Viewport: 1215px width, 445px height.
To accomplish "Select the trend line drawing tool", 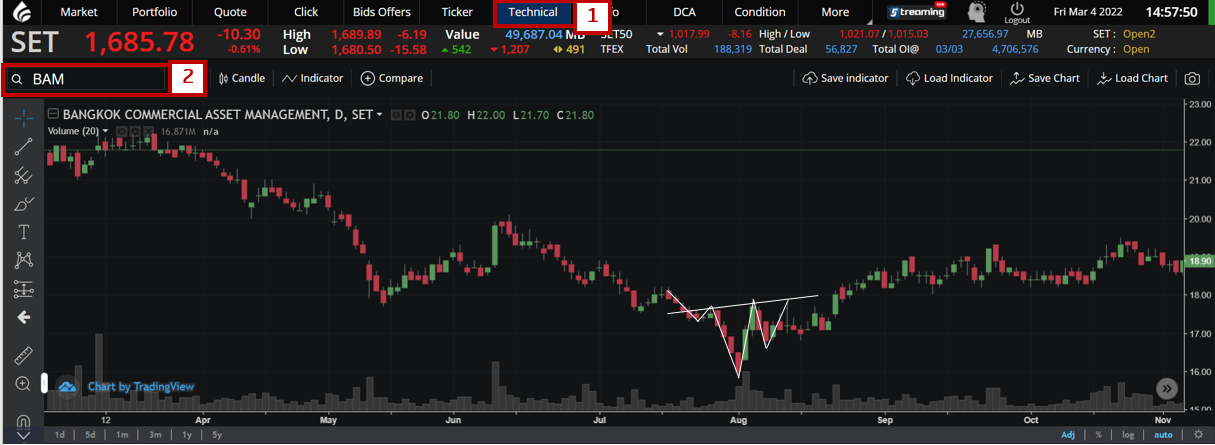I will [24, 147].
